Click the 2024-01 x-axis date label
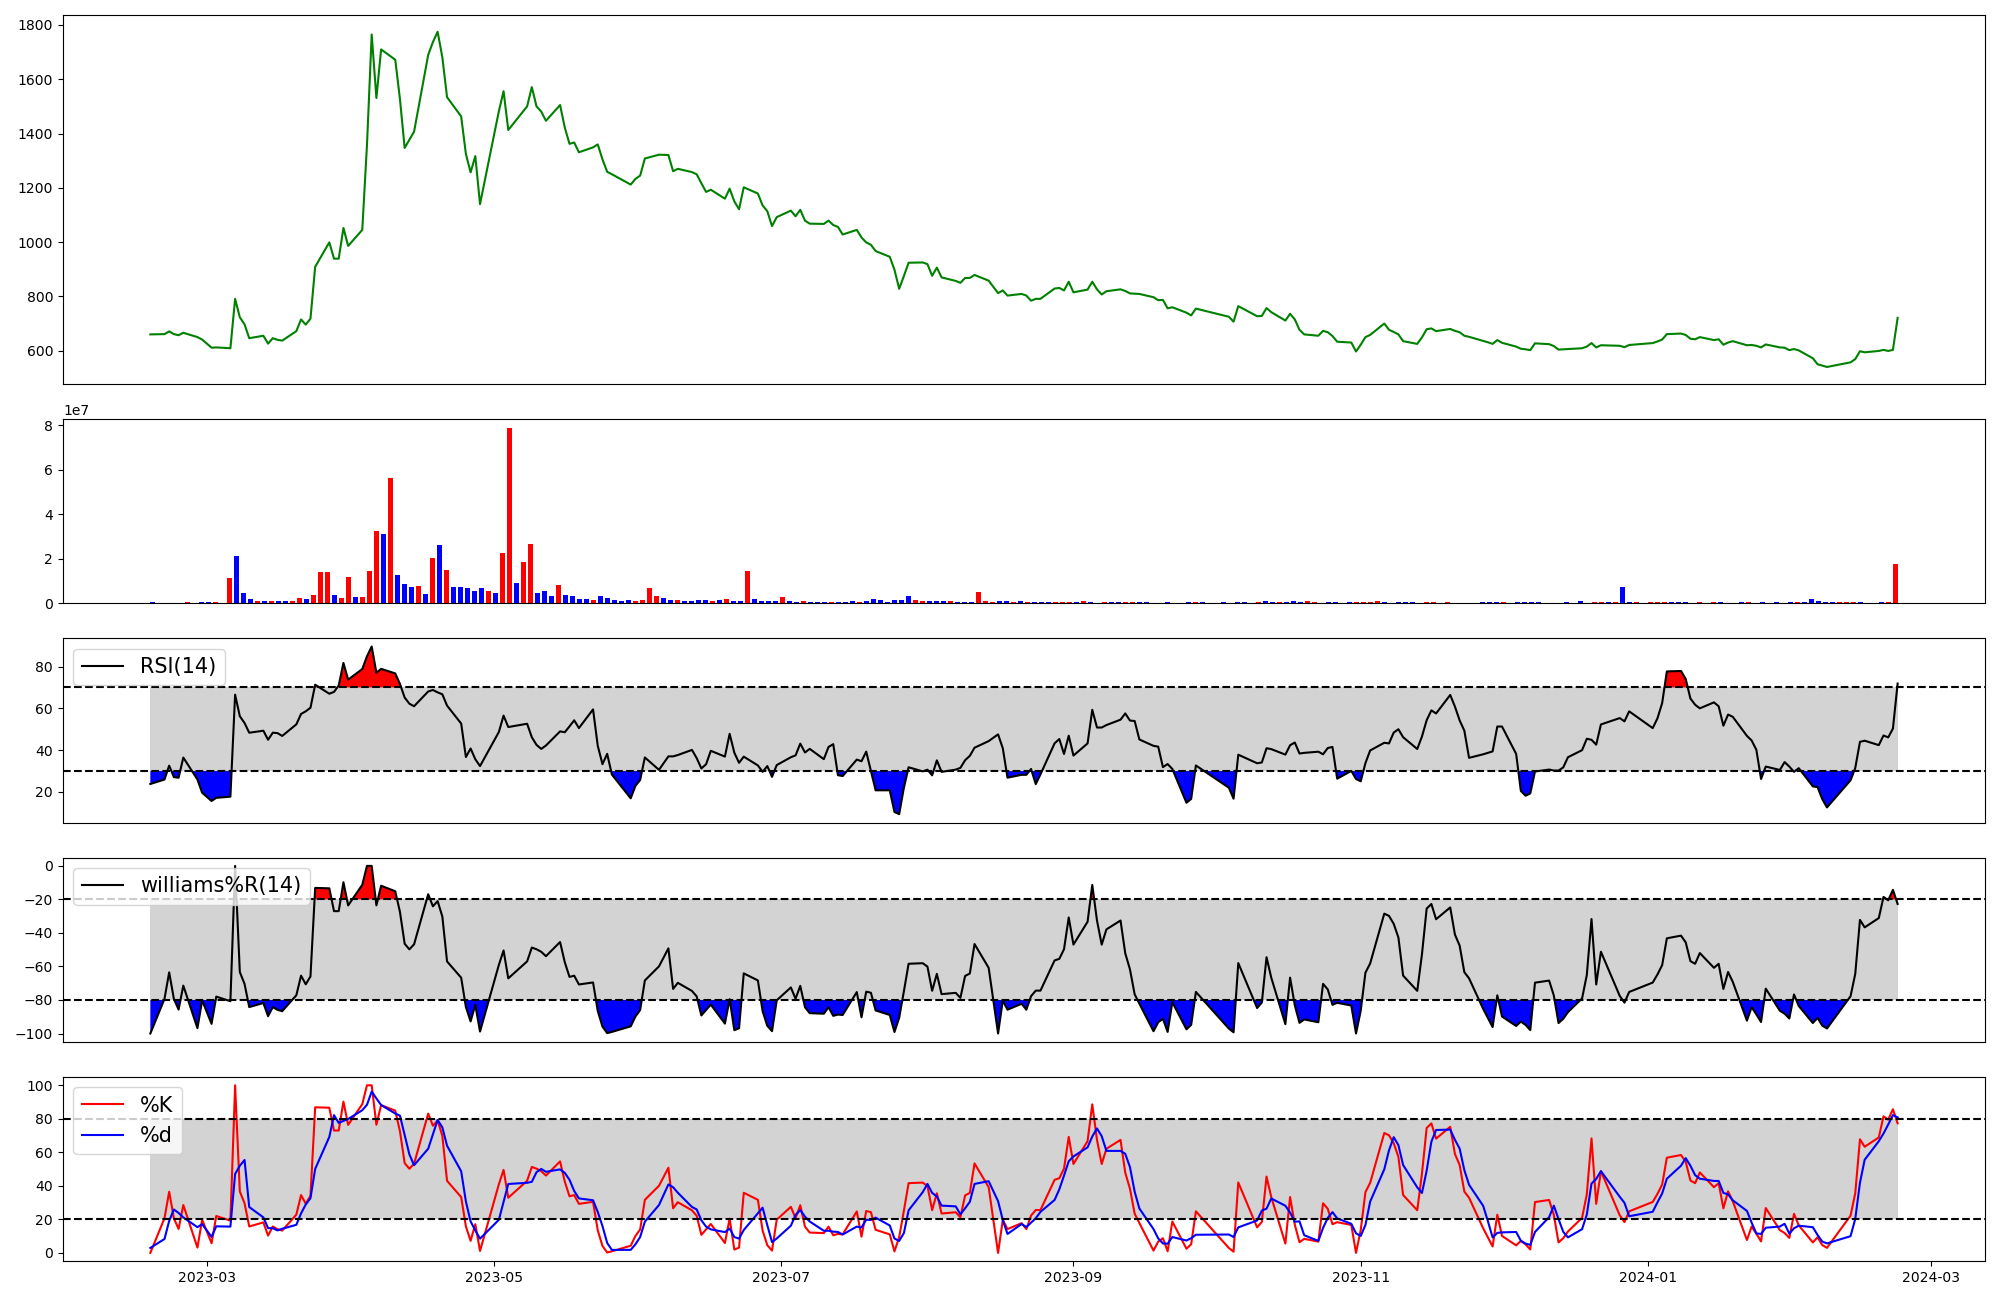 point(1647,1277)
